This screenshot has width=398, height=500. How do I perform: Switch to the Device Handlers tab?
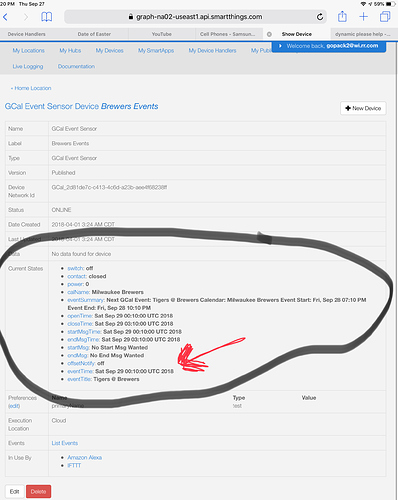[x=27, y=34]
